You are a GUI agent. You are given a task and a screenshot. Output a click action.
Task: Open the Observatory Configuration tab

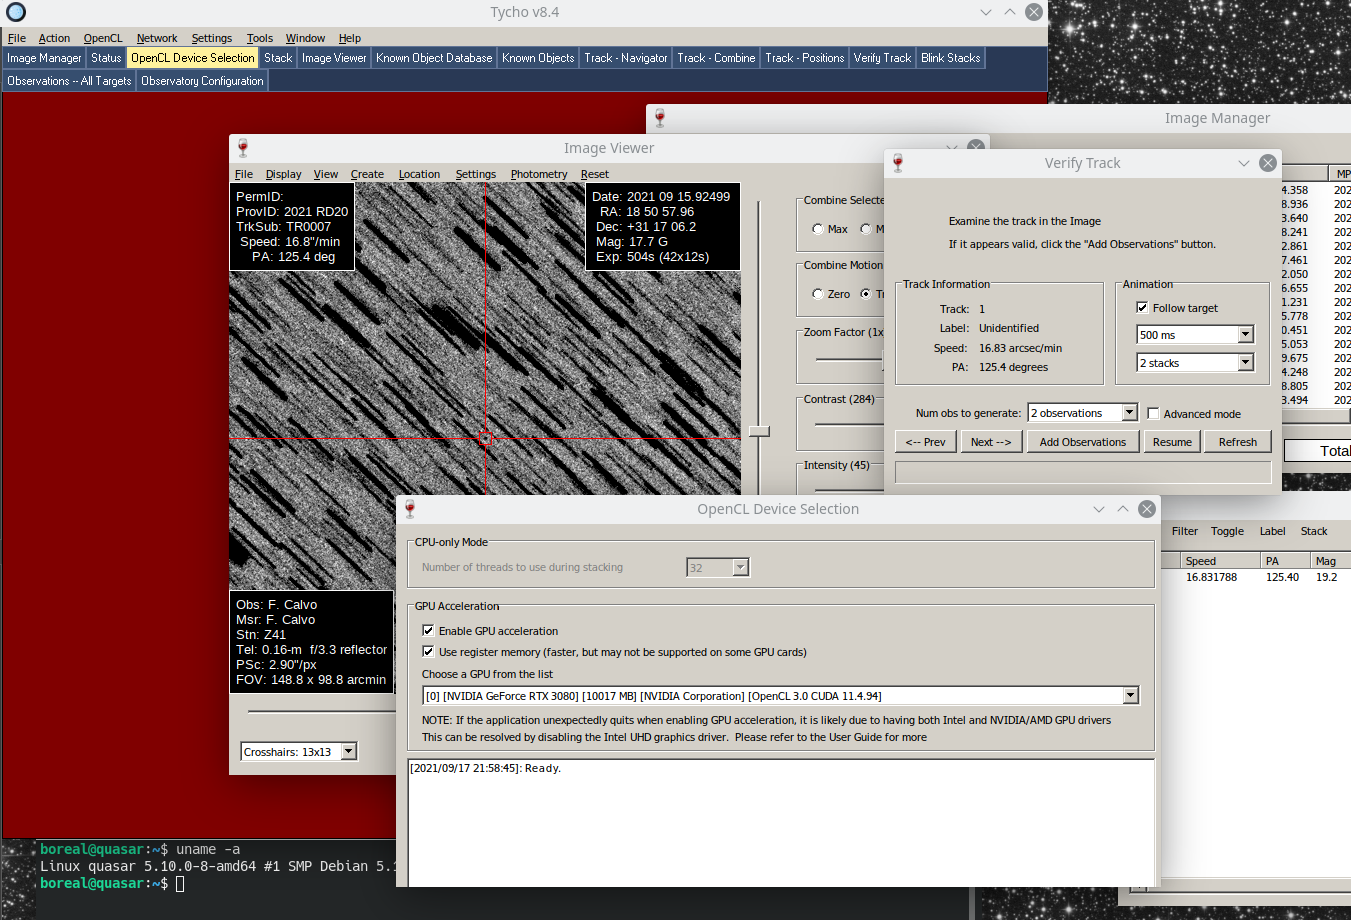[x=202, y=81]
